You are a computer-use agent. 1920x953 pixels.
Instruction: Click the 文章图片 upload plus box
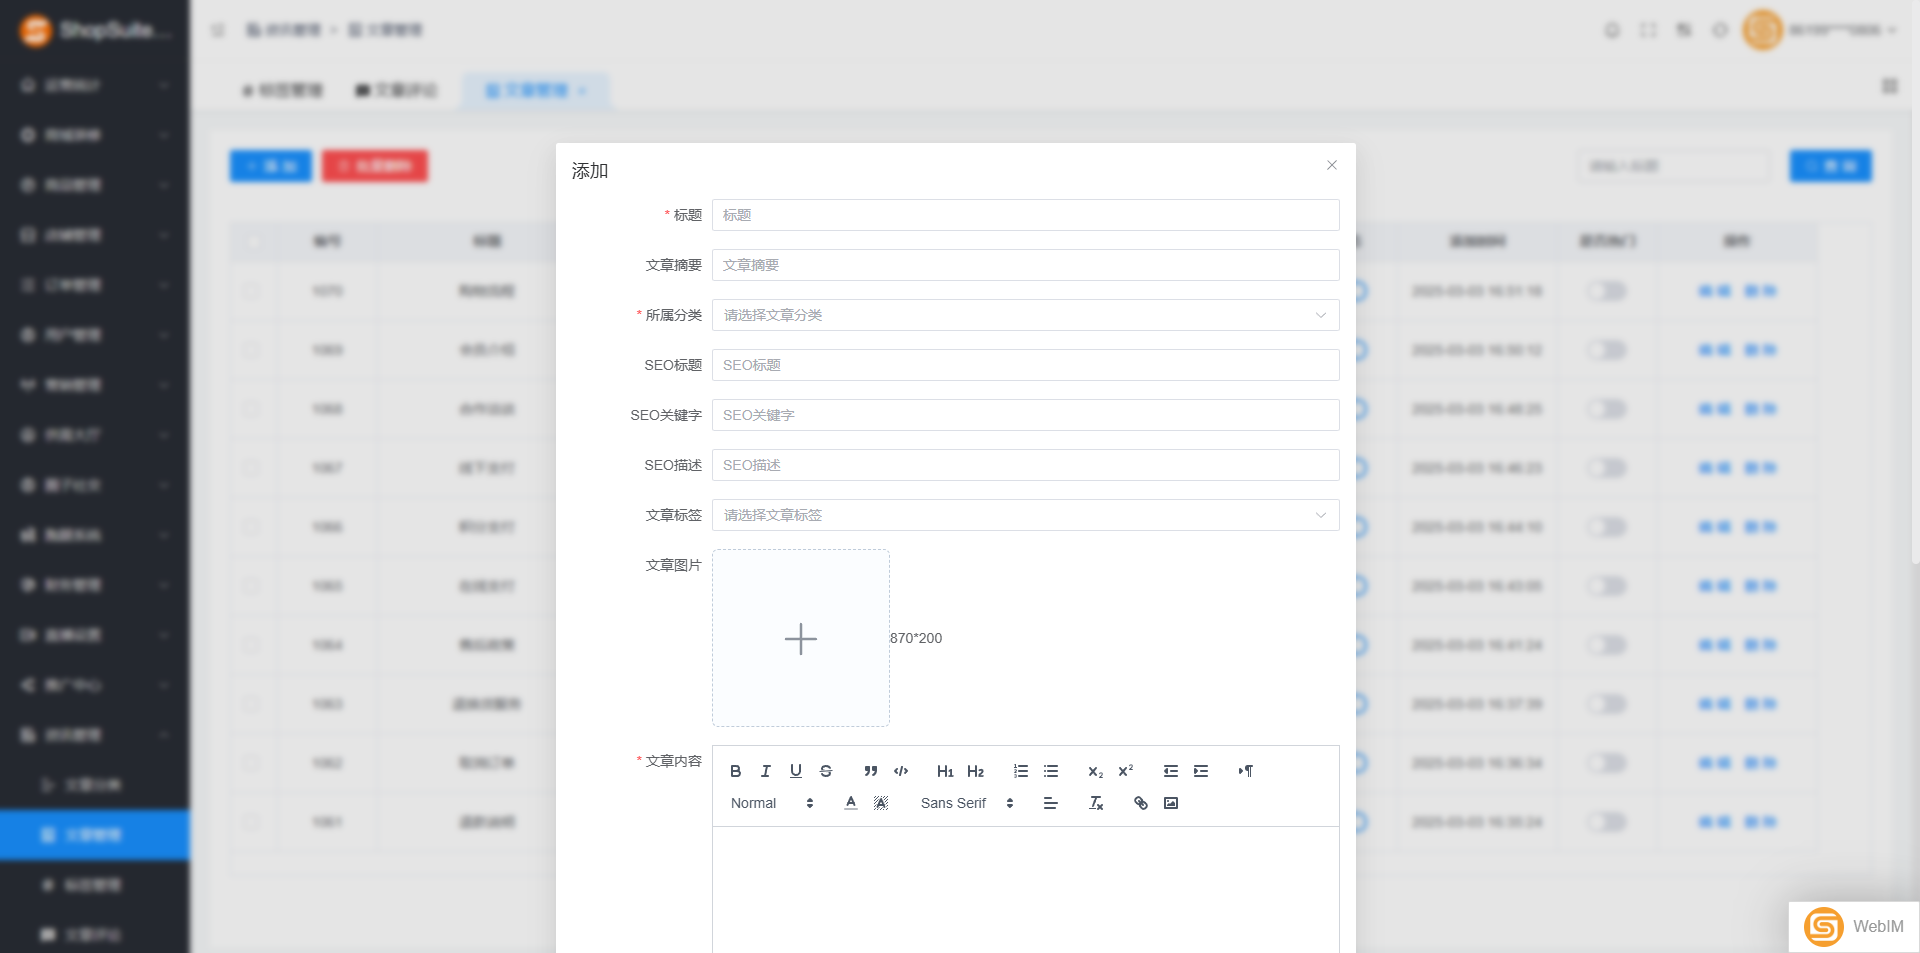(800, 638)
